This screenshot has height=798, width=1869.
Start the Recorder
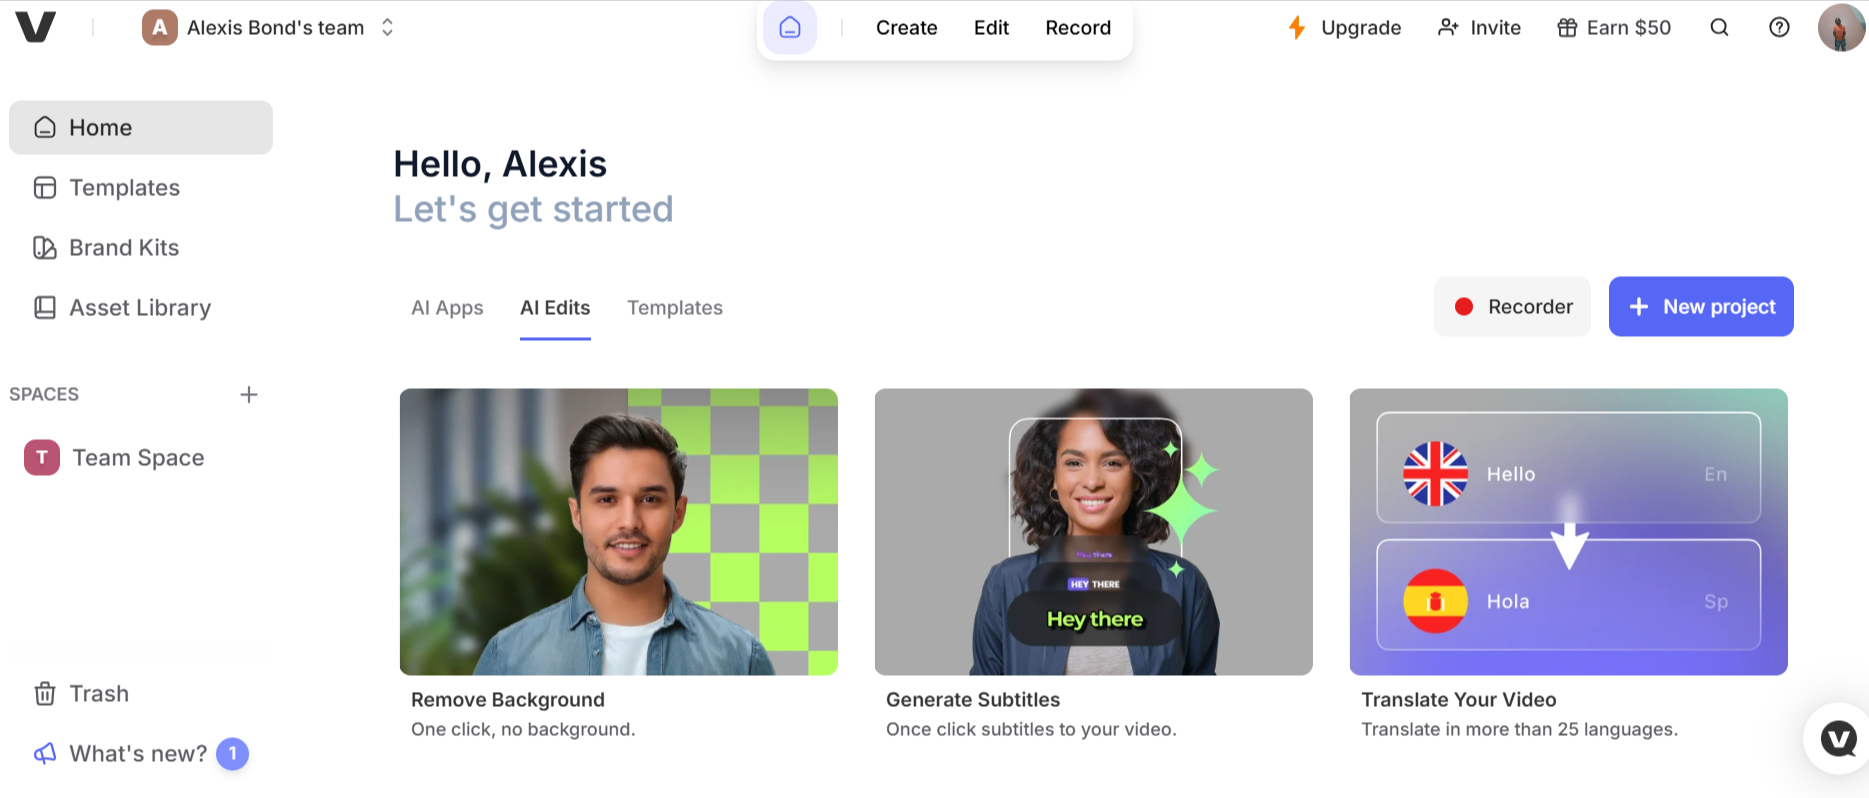(1512, 307)
